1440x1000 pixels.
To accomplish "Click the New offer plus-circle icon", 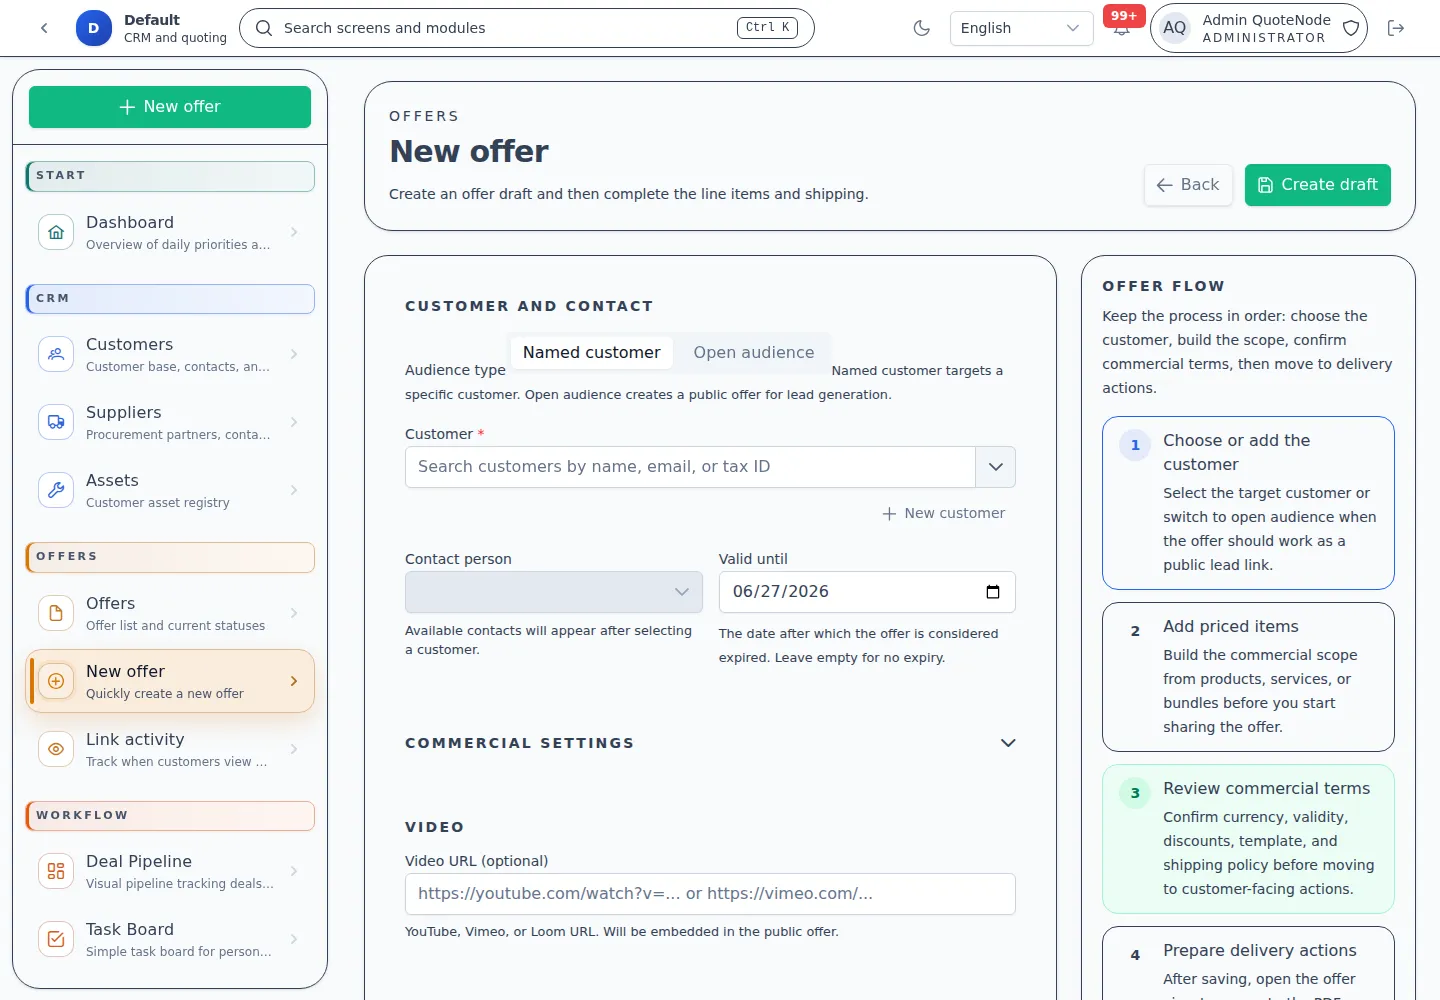I will 56,681.
